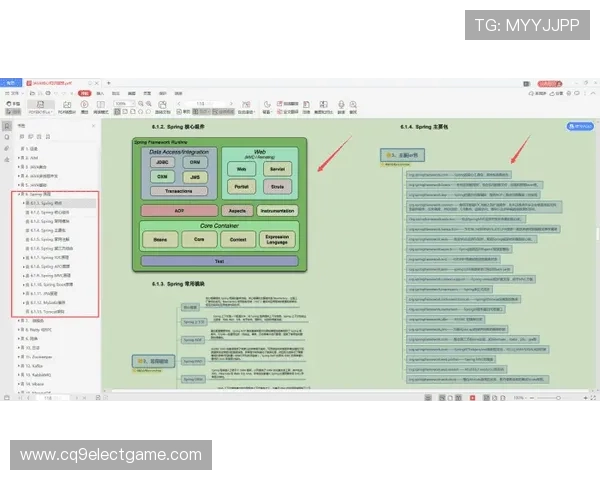Click the print icon in quick access bar
The width and height of the screenshot is (600, 480).
[48, 93]
